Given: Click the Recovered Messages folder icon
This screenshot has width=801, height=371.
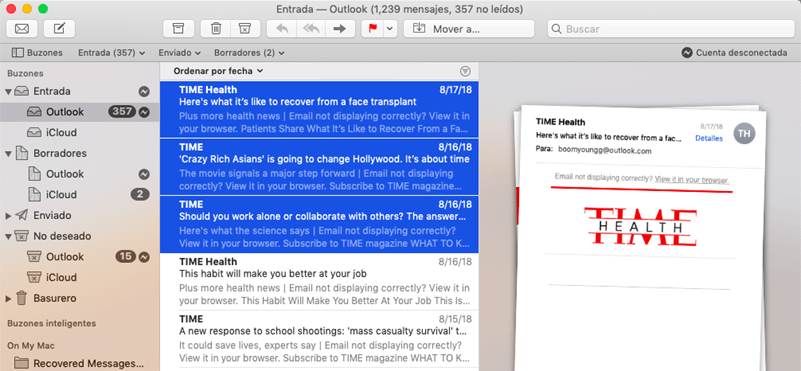Looking at the screenshot, I should click(x=21, y=364).
